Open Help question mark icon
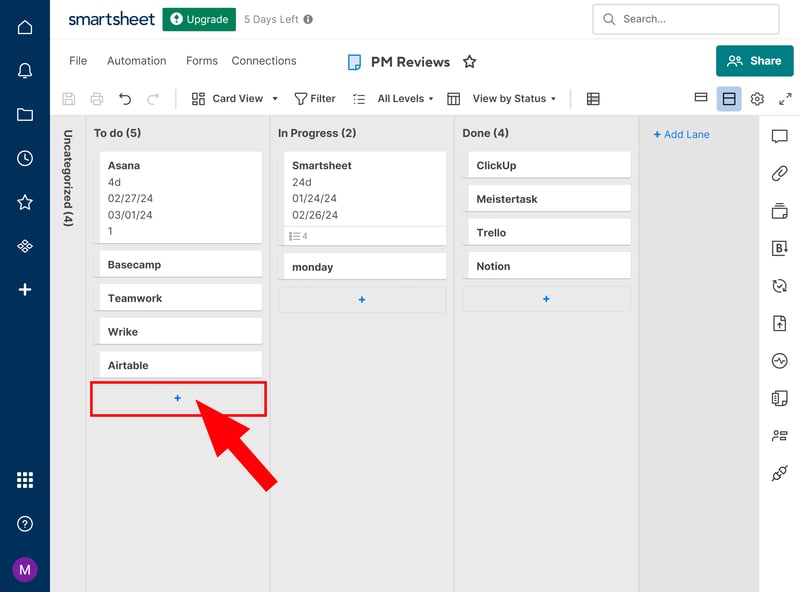The height and width of the screenshot is (592, 800). (24, 524)
